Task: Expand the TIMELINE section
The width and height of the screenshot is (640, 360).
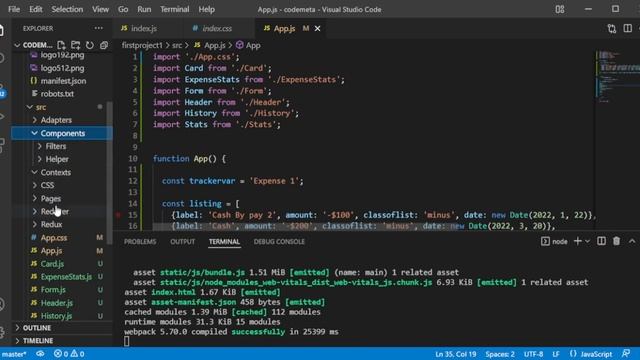Action: (38, 340)
